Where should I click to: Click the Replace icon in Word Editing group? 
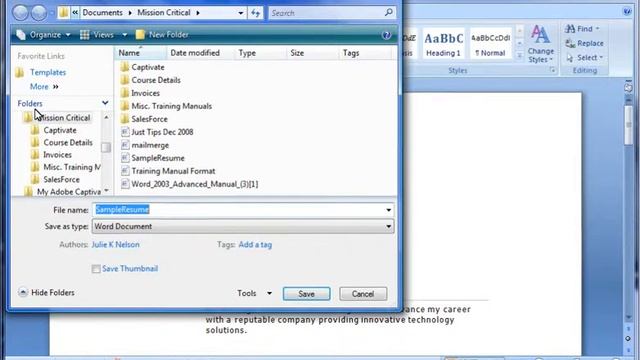[x=570, y=43]
